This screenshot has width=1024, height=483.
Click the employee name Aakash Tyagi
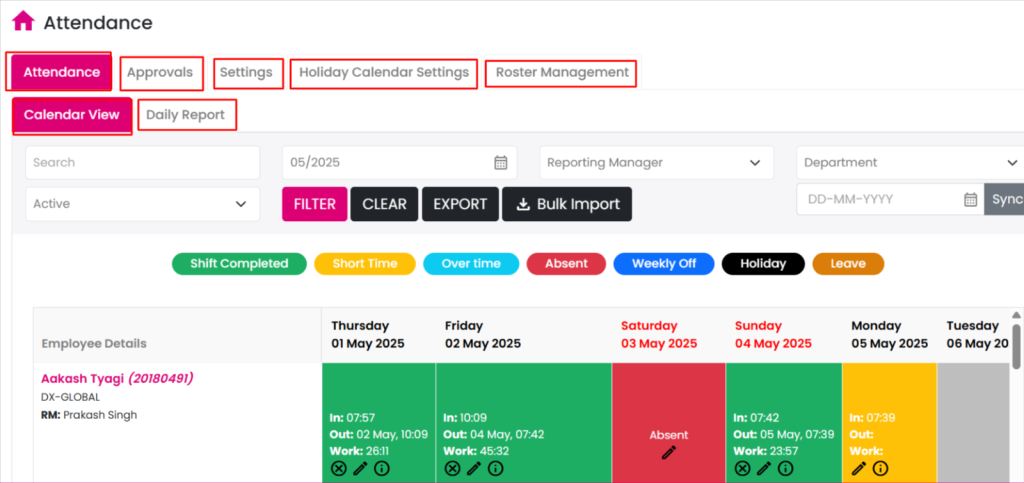83,379
